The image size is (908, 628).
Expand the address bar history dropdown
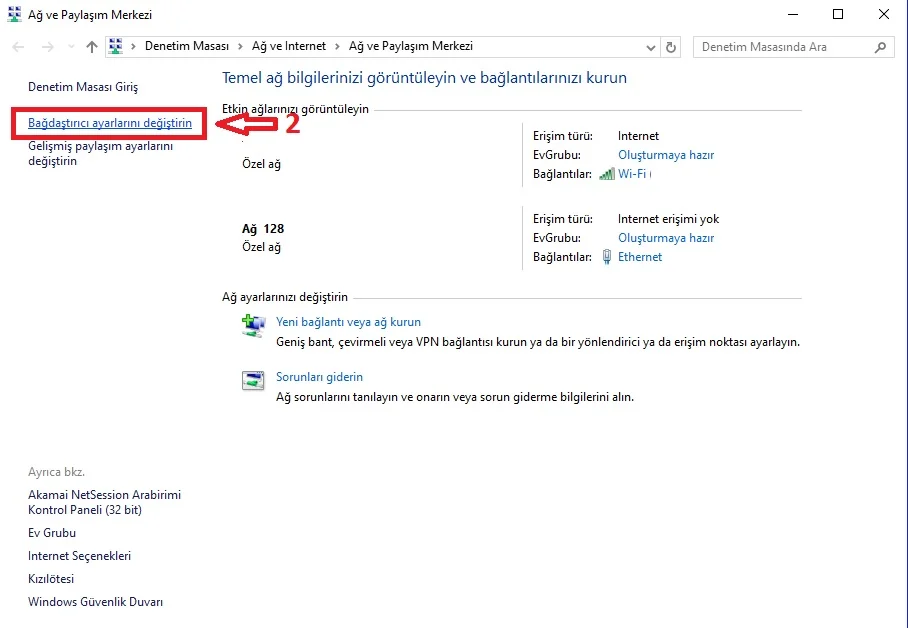(x=650, y=47)
